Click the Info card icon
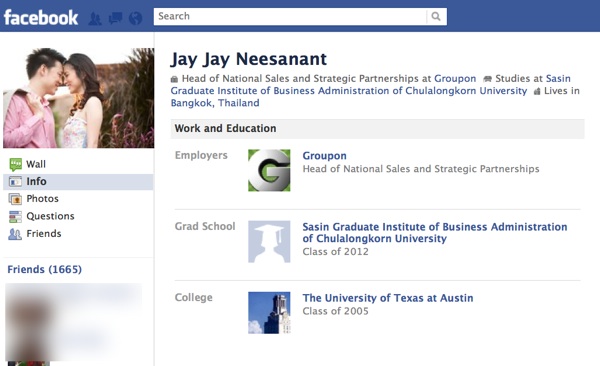The height and width of the screenshot is (366, 600). [x=15, y=181]
